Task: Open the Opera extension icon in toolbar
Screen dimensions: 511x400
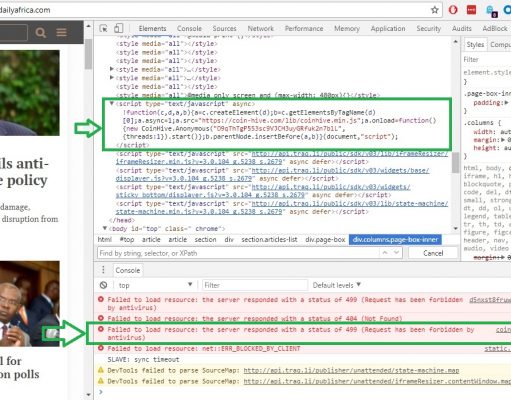Action: 453,10
